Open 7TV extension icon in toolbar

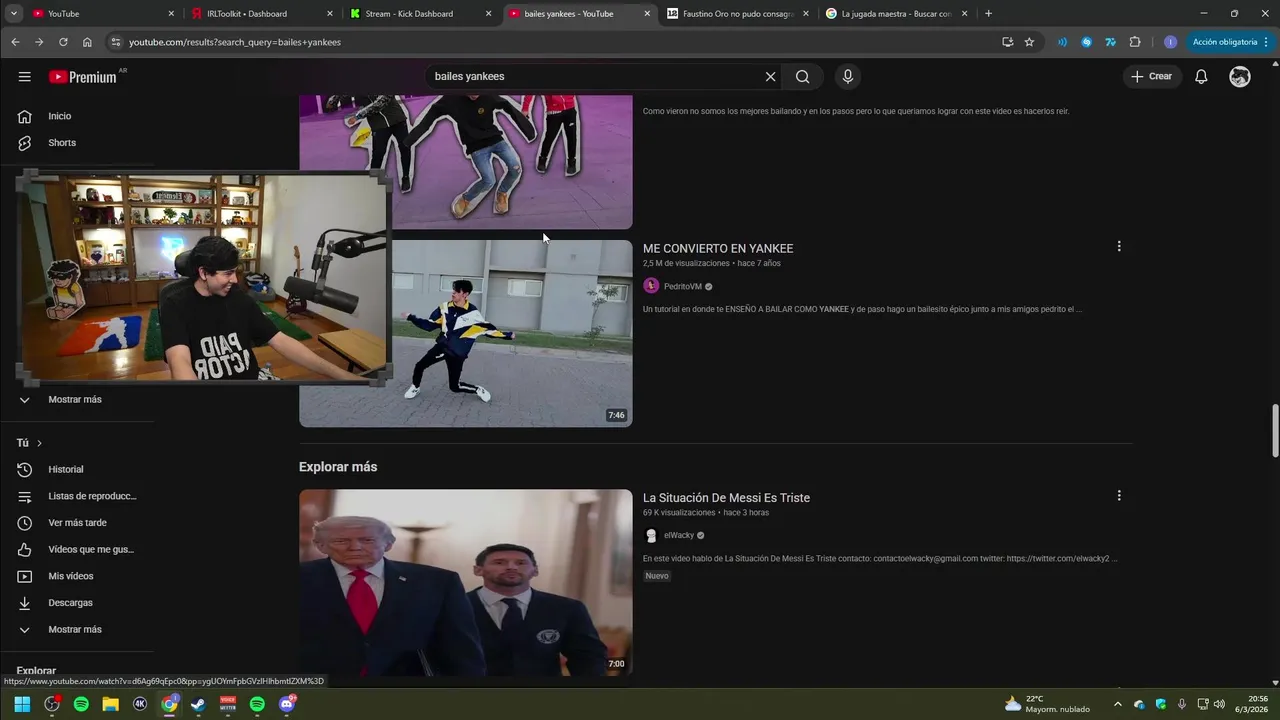point(1110,42)
